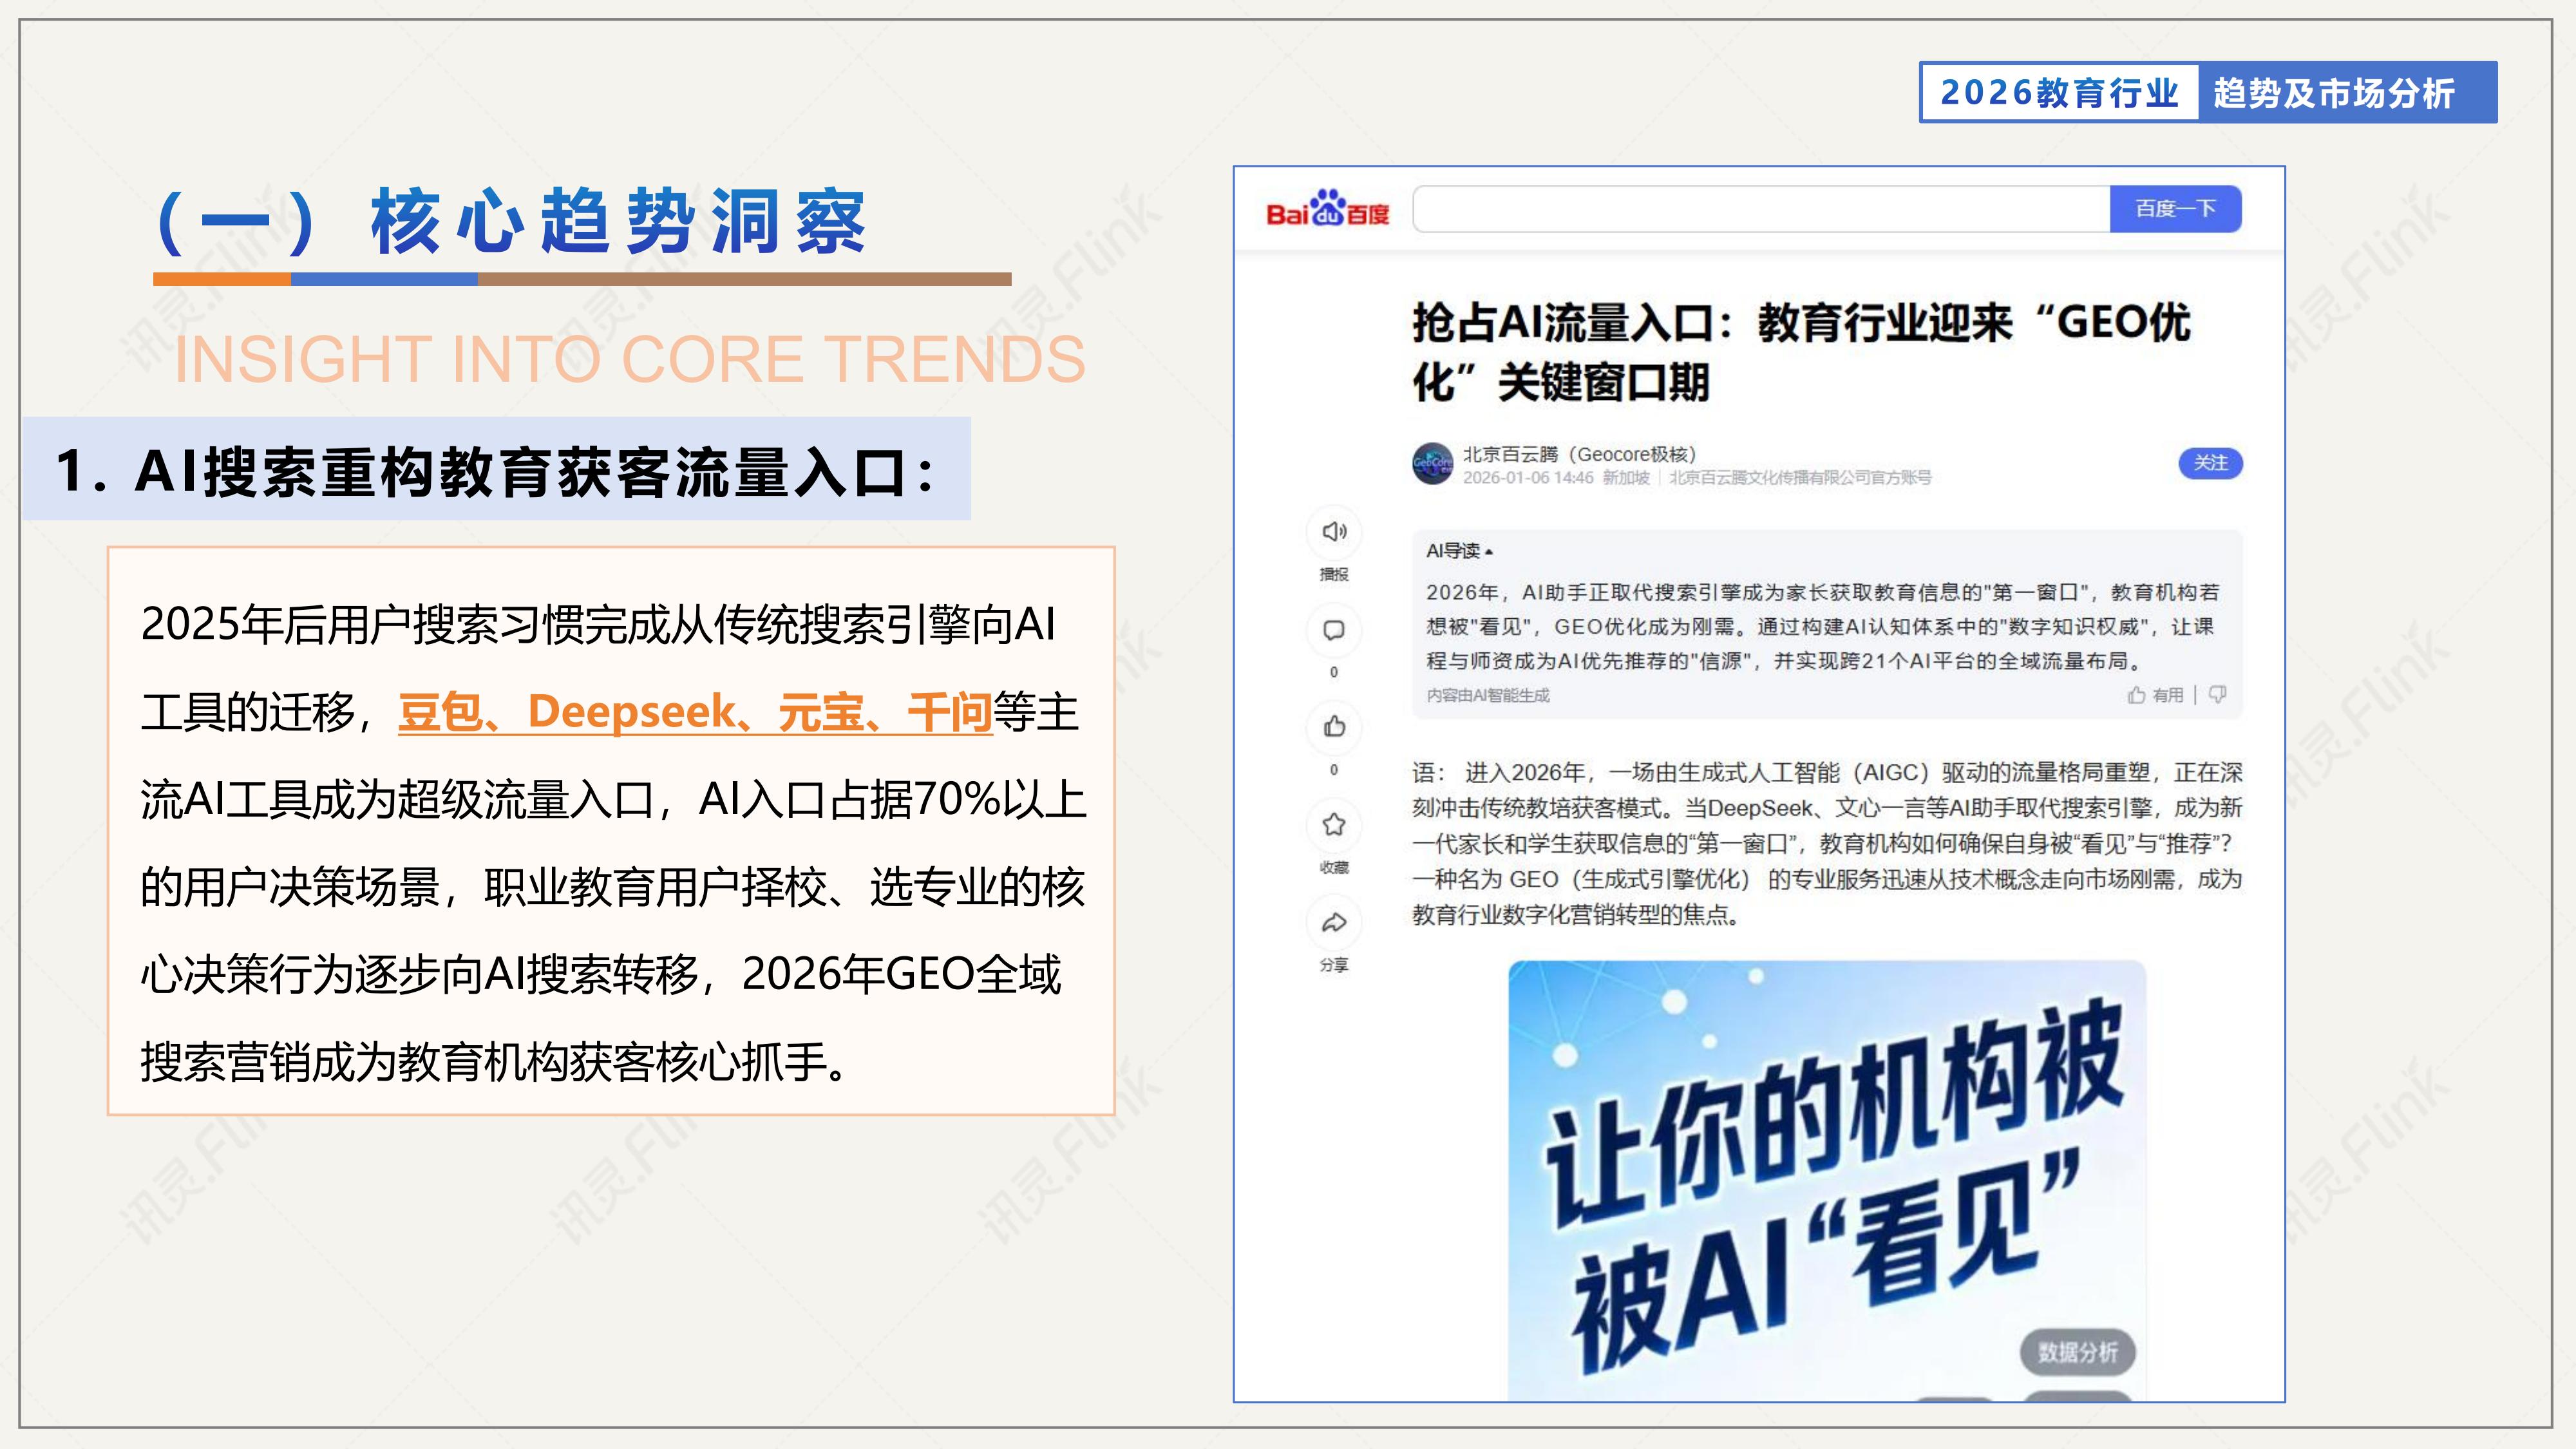Image resolution: width=2576 pixels, height=1449 pixels.
Task: Collapse the AI导读 section
Action: click(x=1459, y=551)
